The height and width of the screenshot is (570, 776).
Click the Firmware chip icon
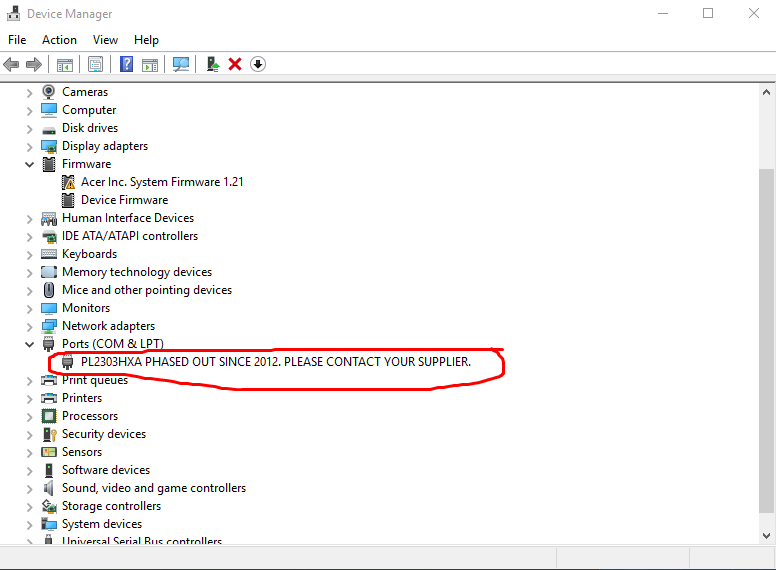pos(49,164)
